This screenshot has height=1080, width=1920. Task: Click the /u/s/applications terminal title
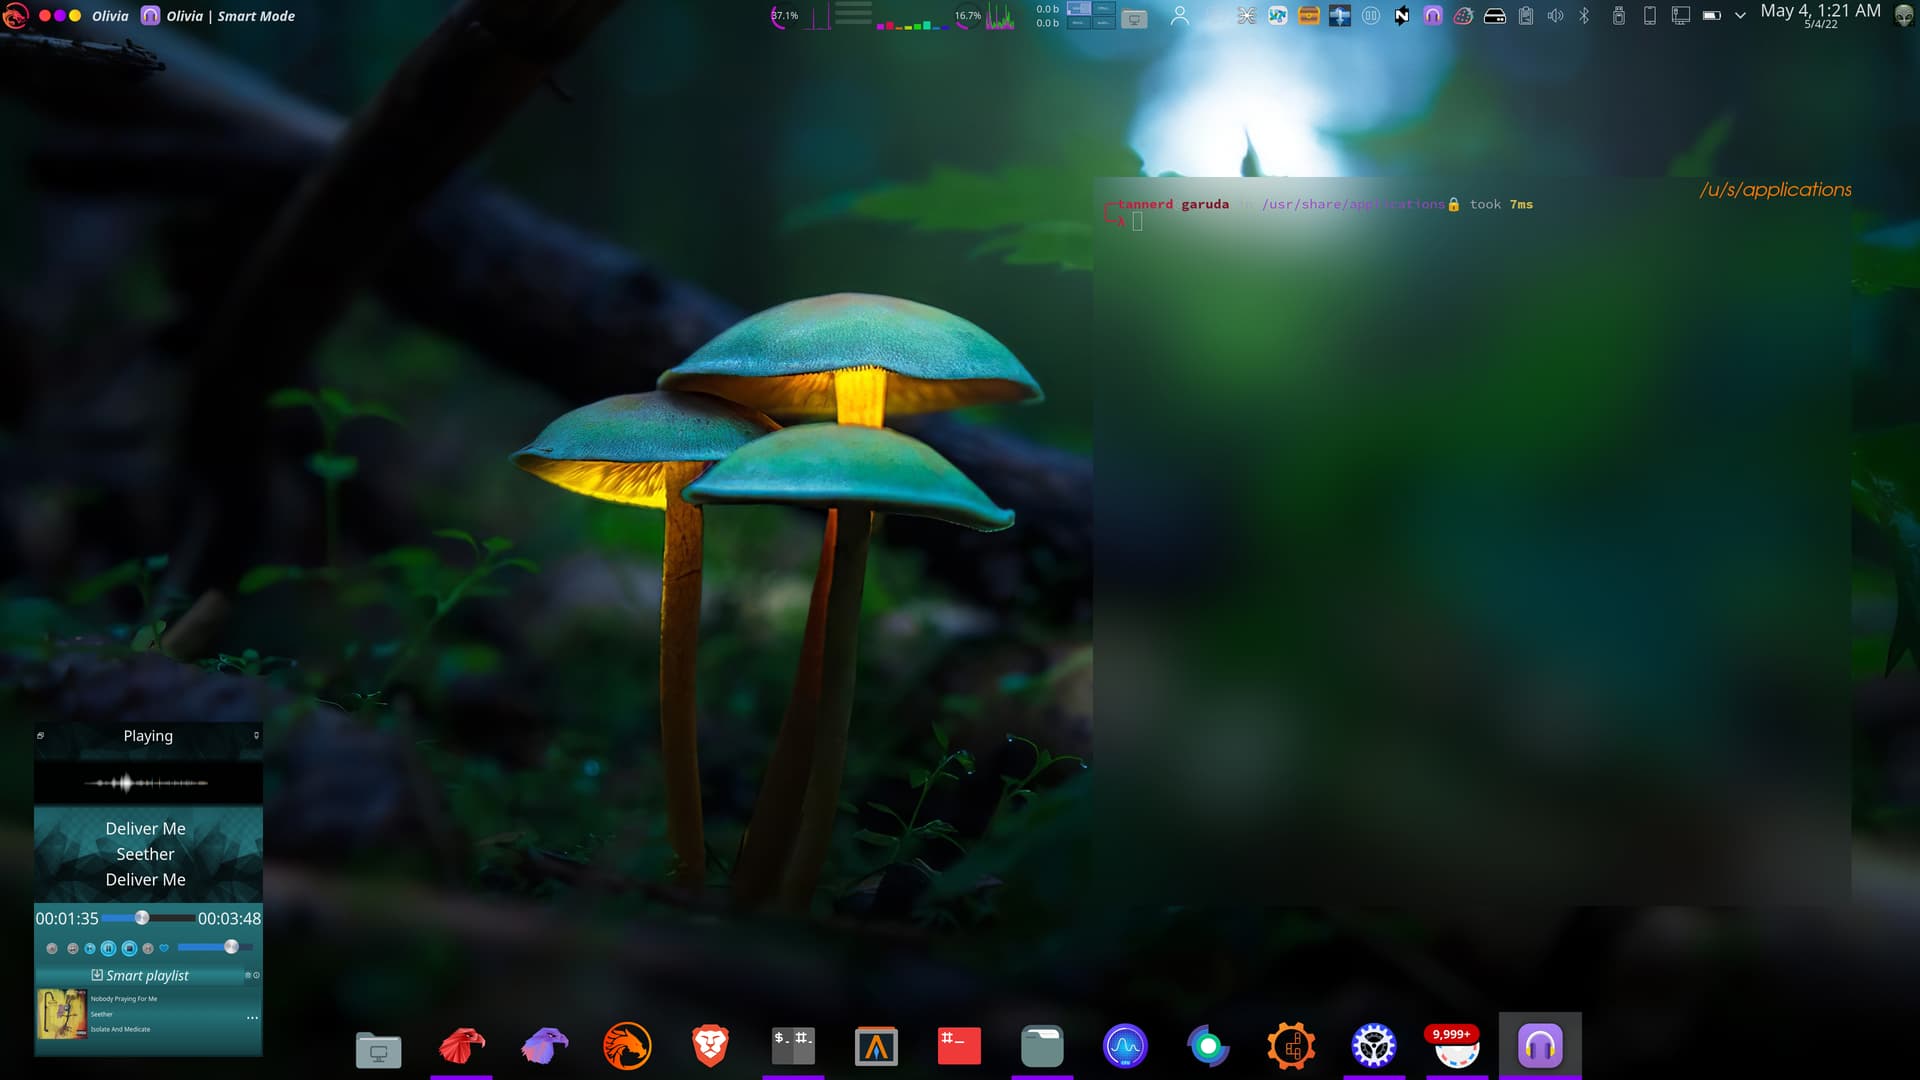1775,190
